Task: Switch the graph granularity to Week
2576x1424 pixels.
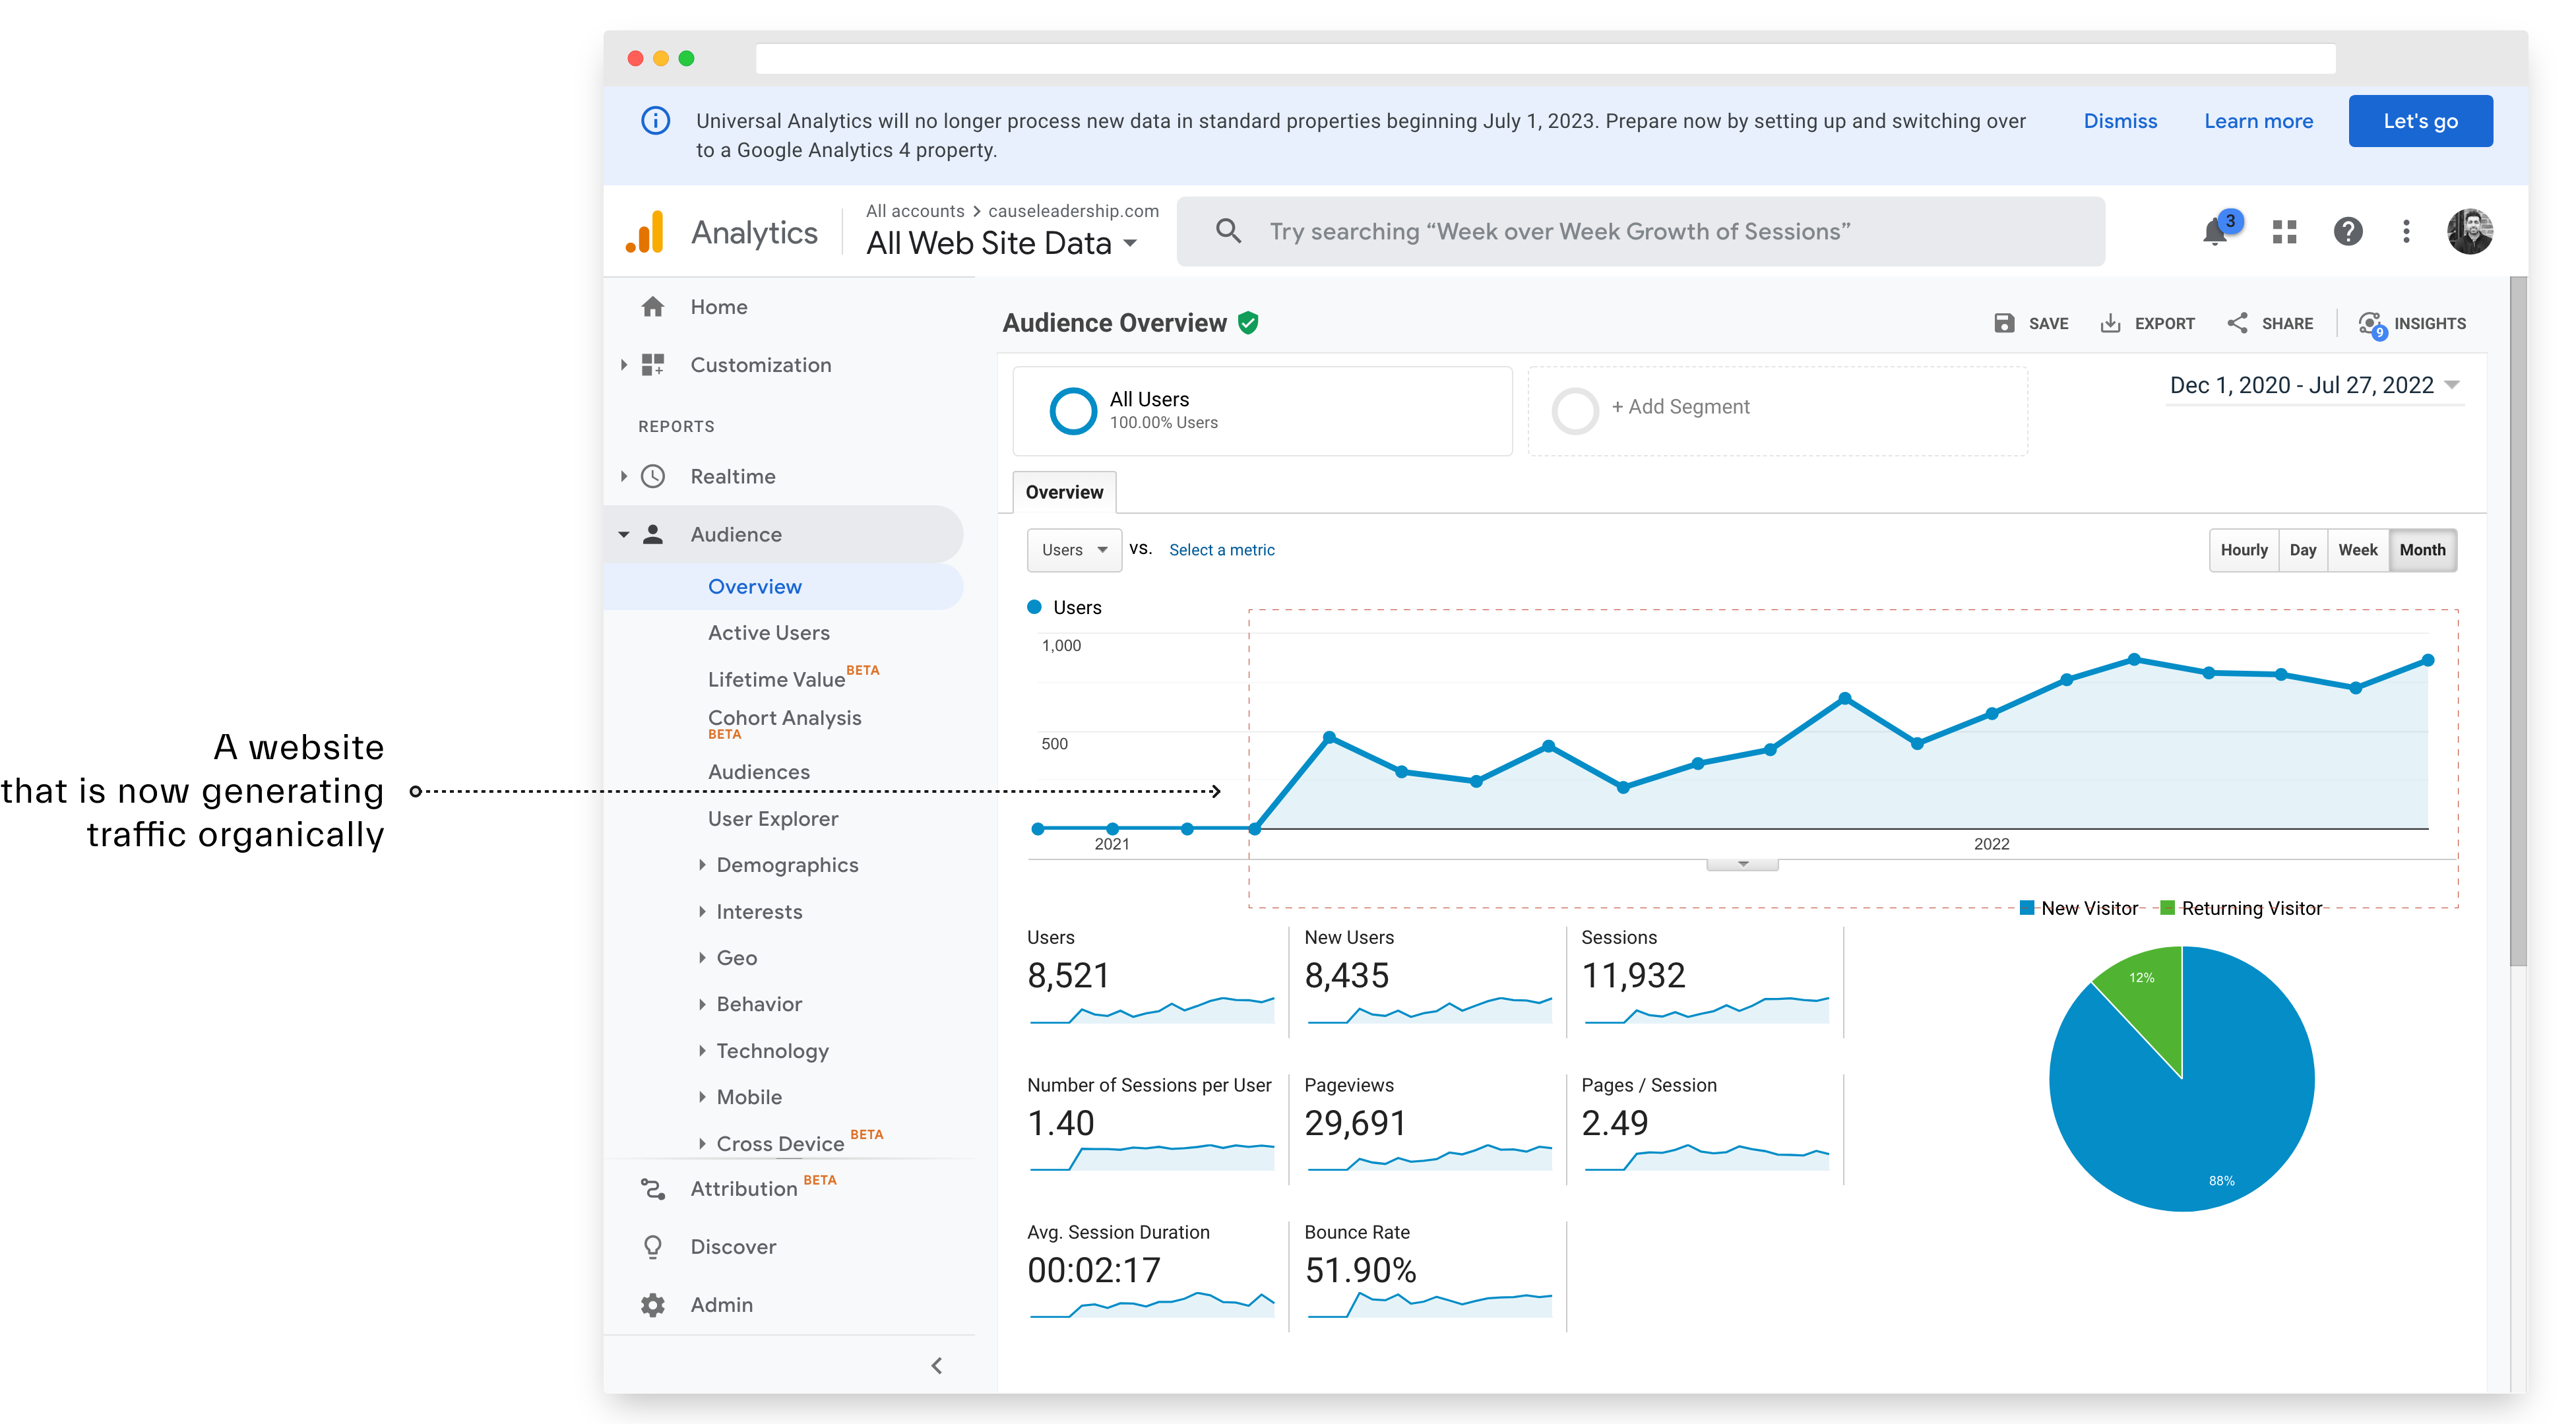Action: tap(2357, 550)
